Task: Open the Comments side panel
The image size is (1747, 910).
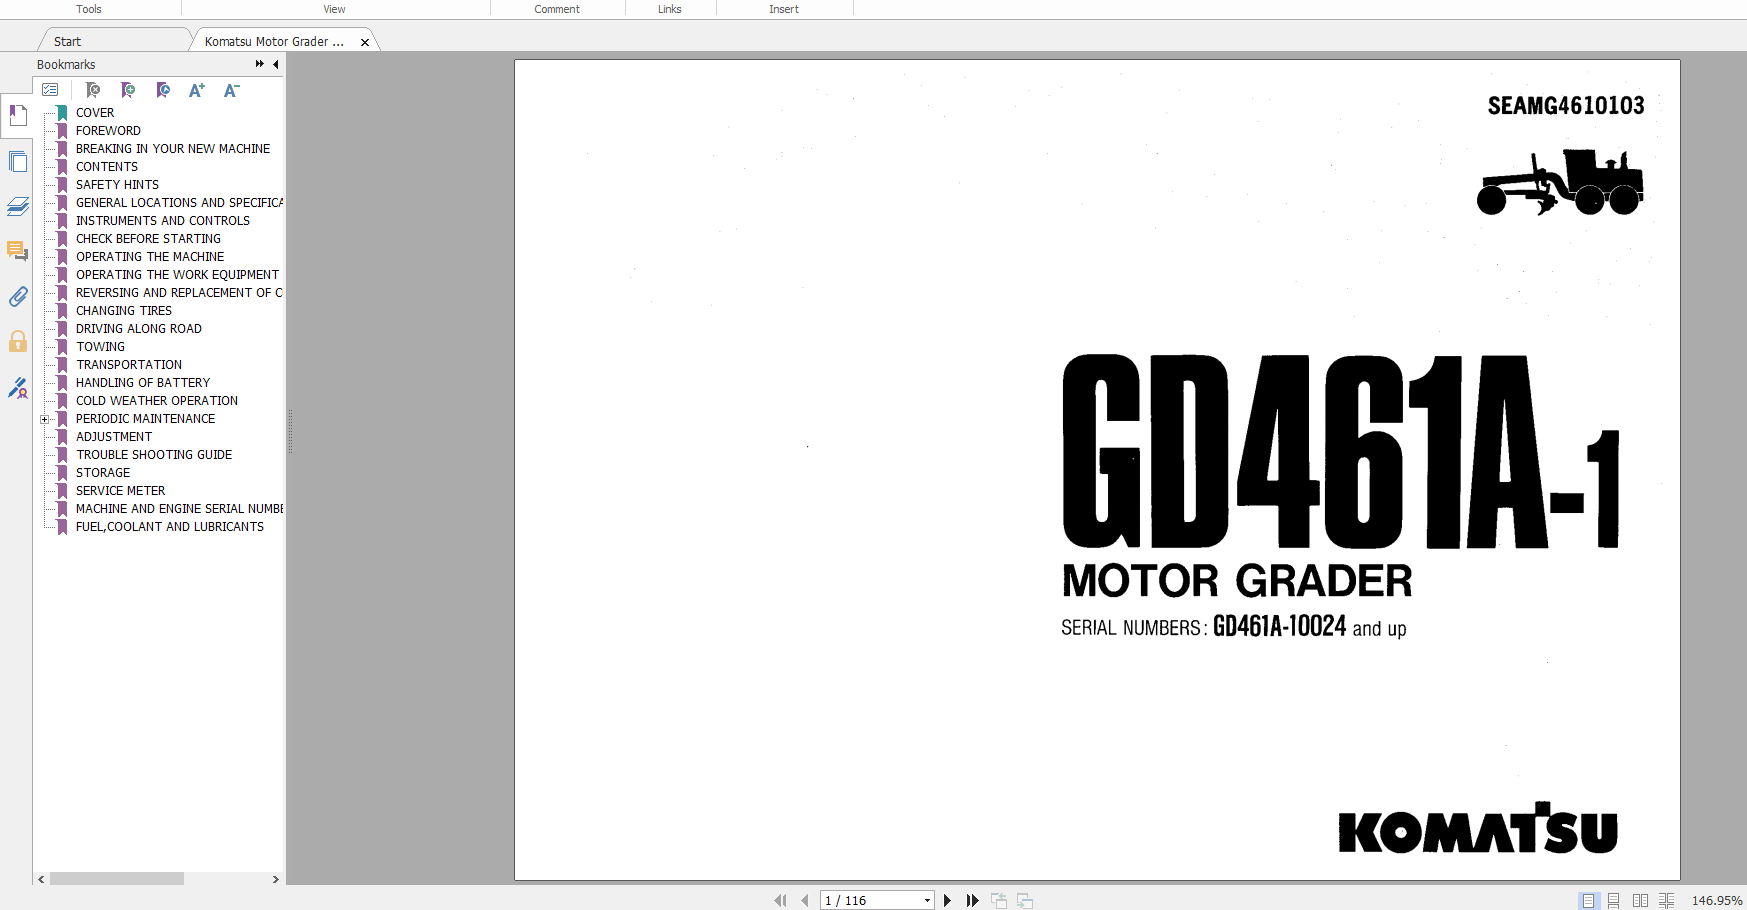Action: click(17, 251)
